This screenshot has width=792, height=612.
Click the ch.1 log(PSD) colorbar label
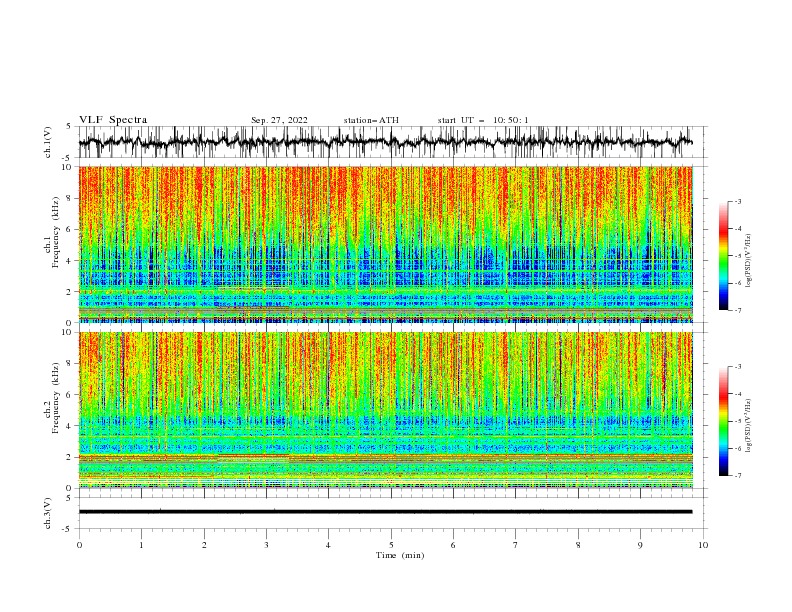coord(749,261)
